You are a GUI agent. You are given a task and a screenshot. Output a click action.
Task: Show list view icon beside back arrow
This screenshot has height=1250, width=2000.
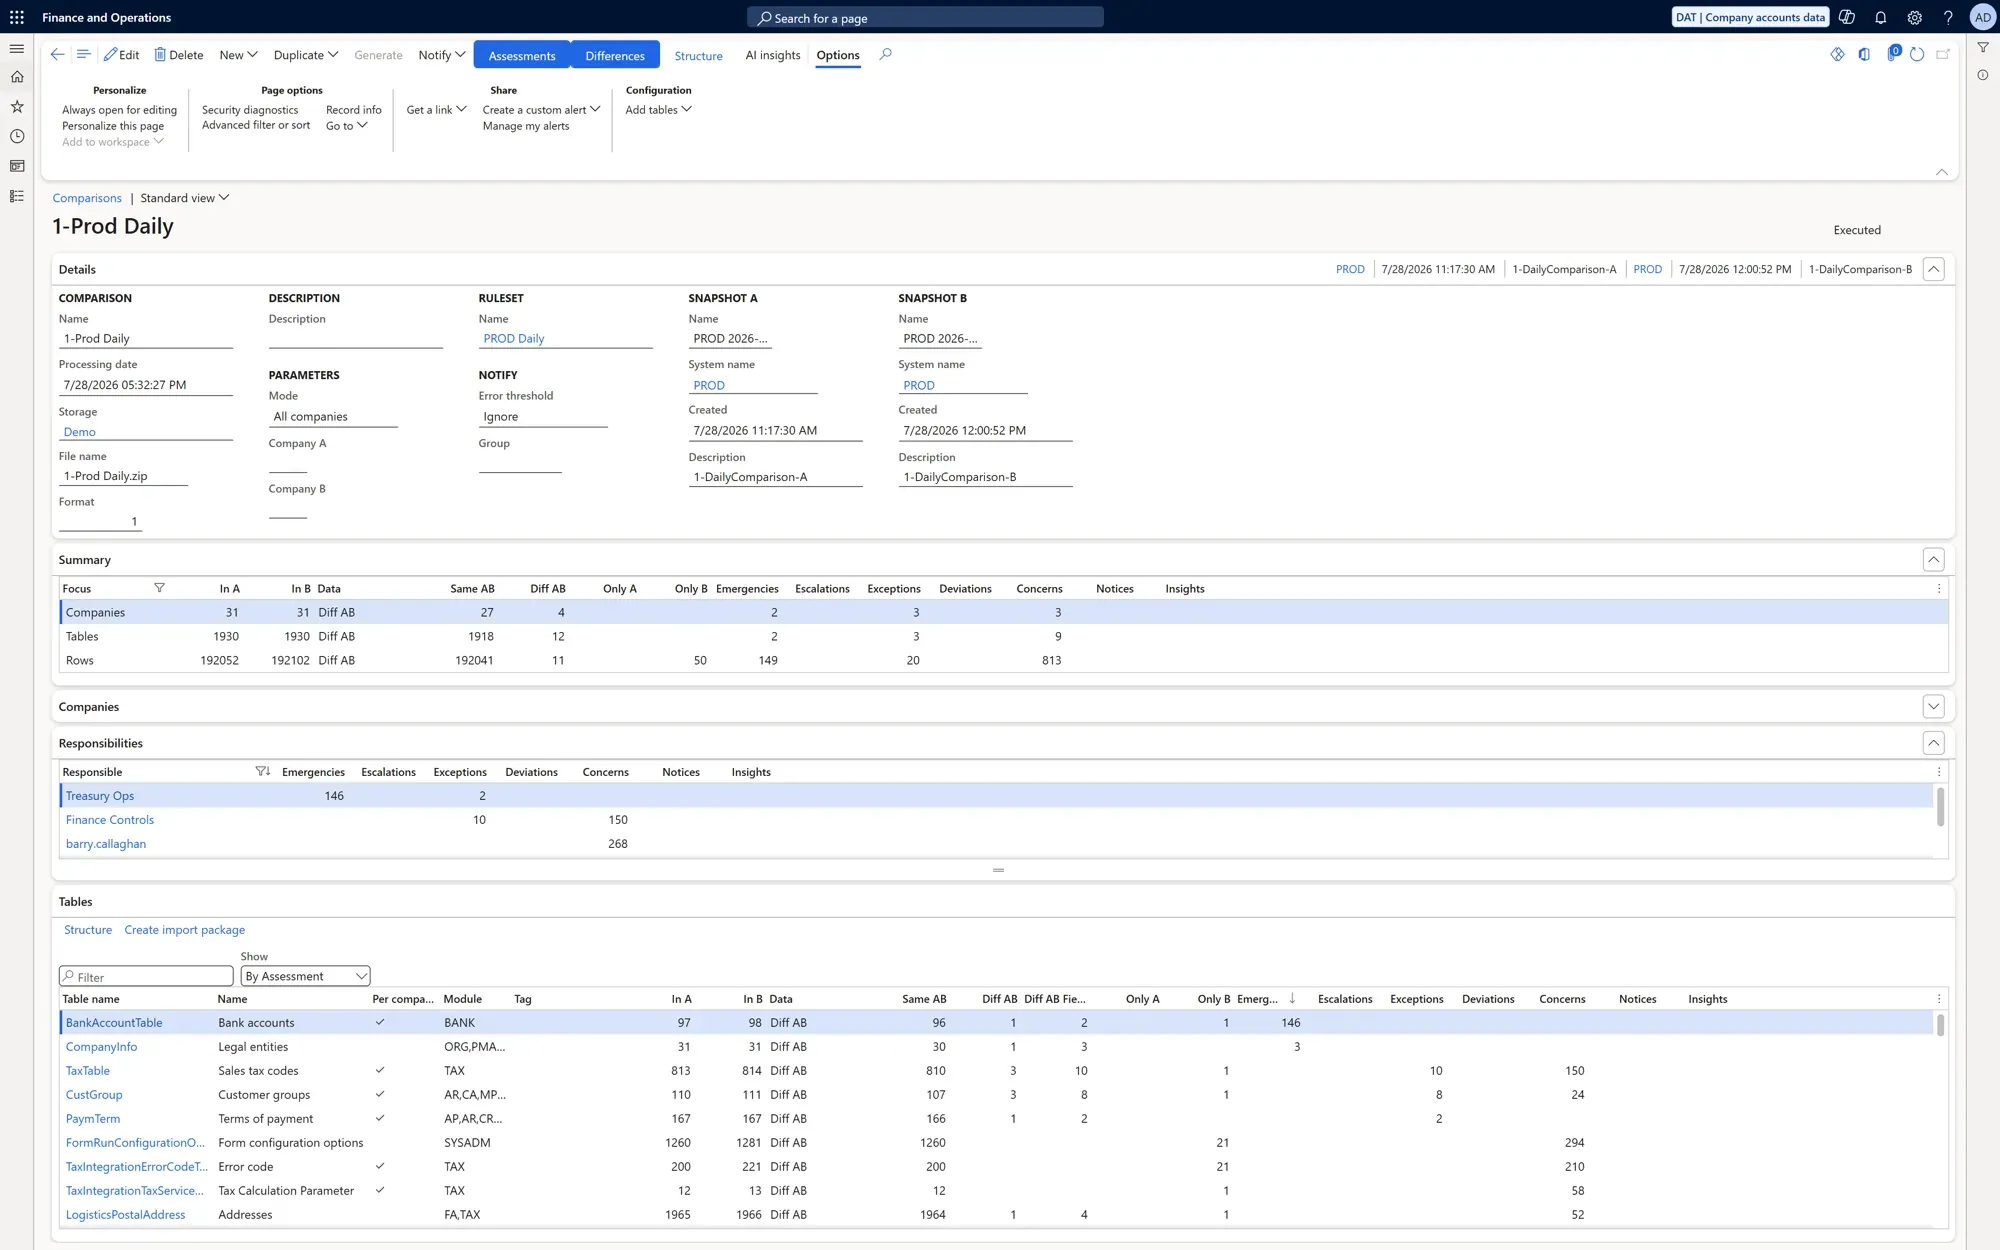pos(83,55)
